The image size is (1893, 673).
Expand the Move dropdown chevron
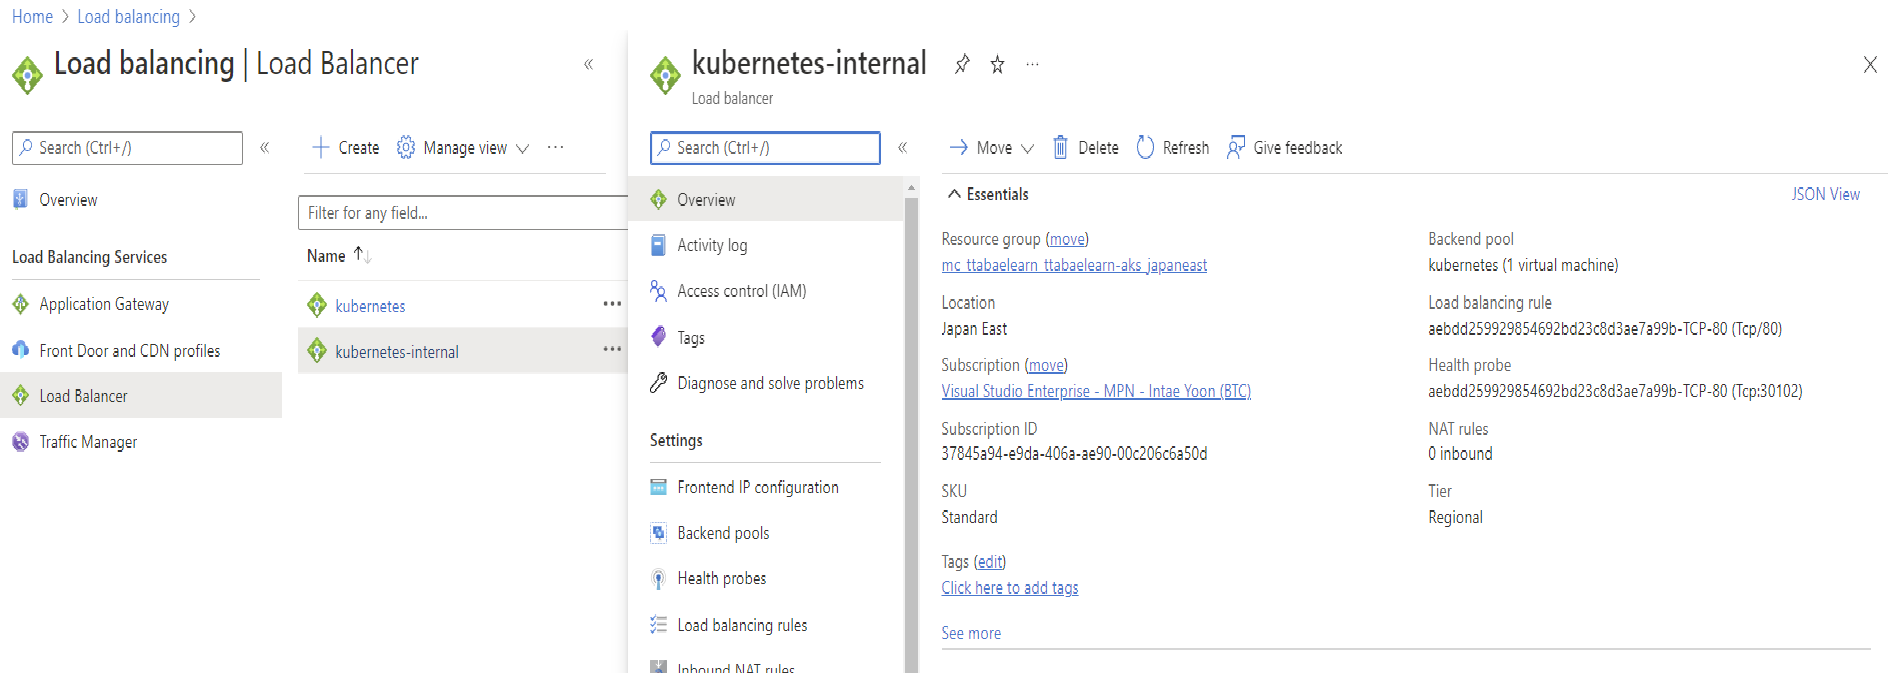[x=1027, y=149]
